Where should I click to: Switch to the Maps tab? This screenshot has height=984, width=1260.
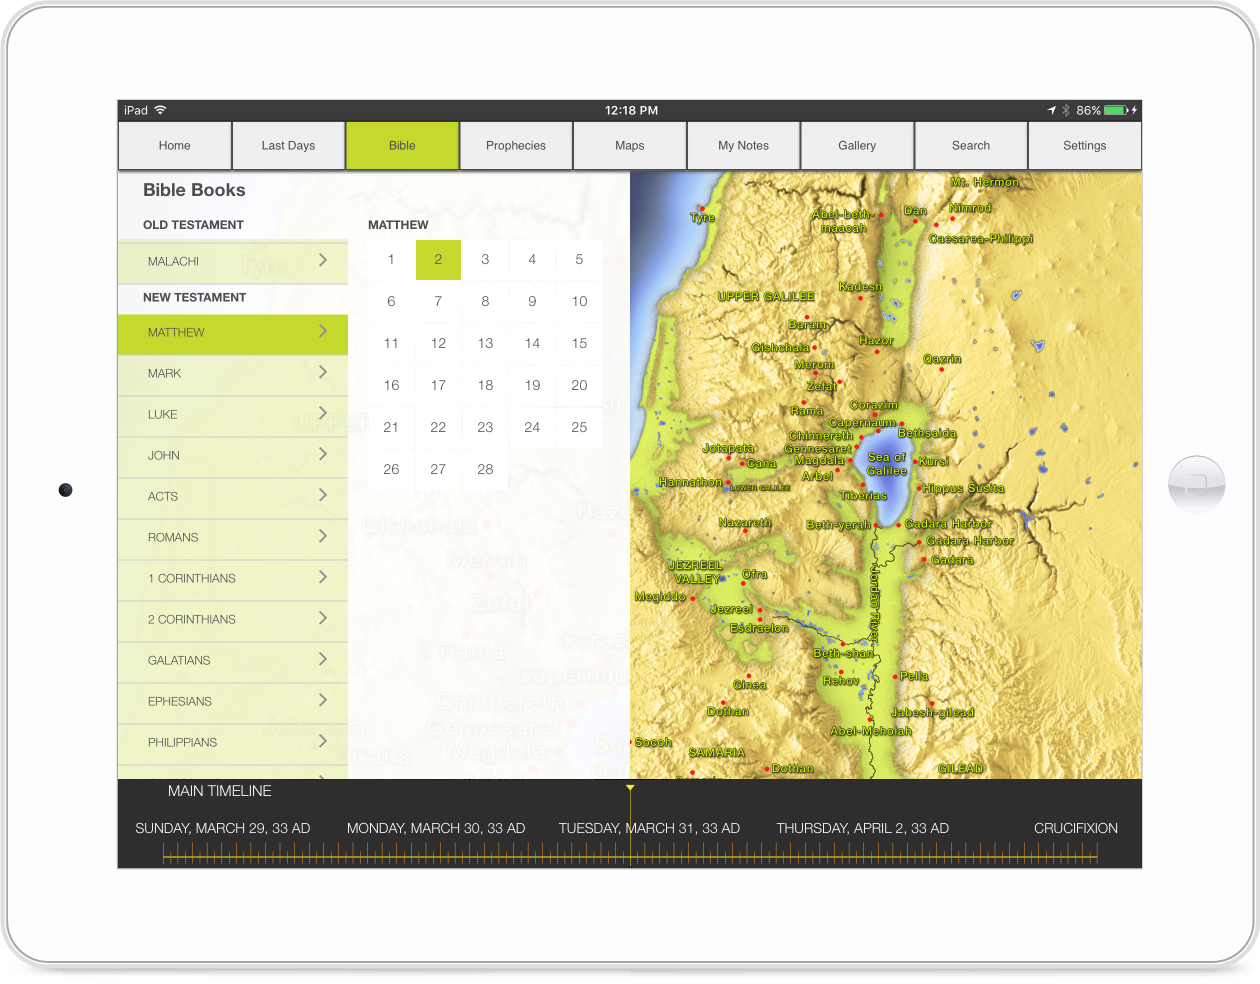tap(630, 146)
